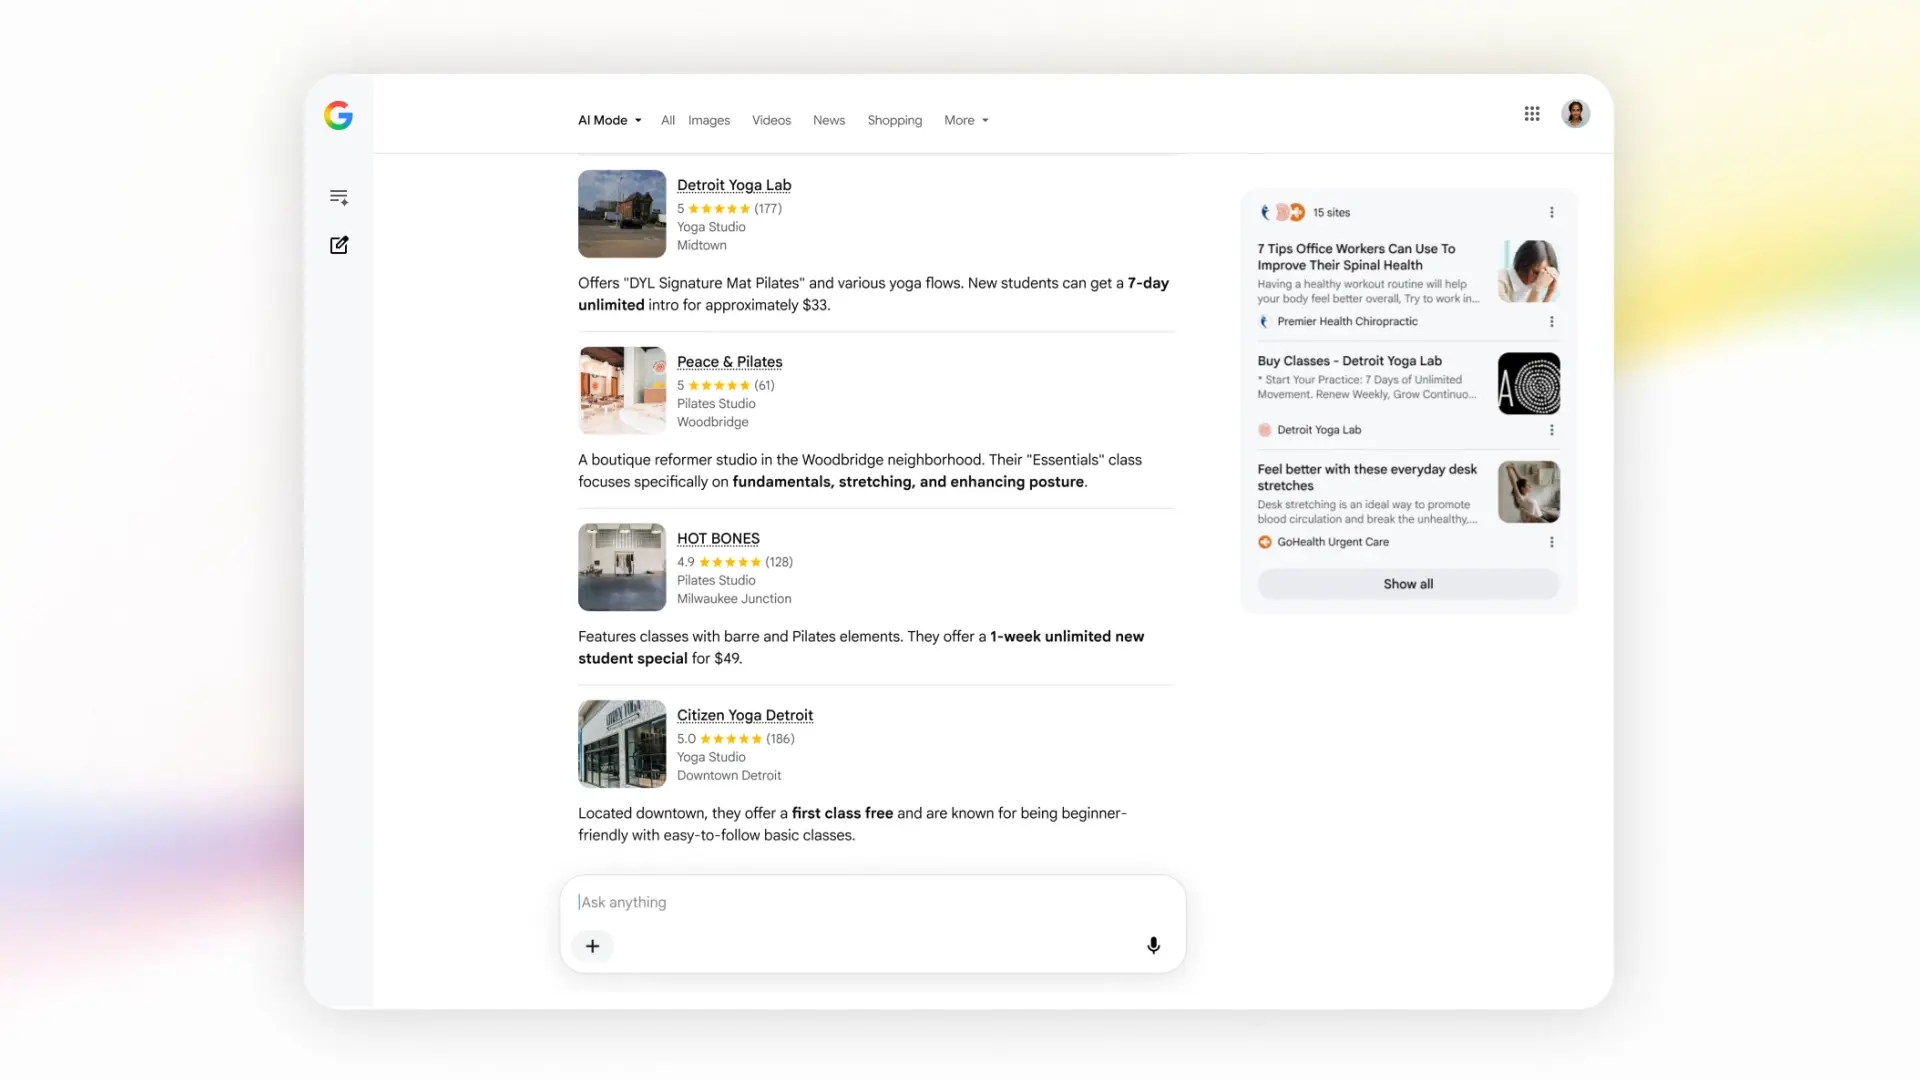Click the spinal health article thumbnail
Viewport: 1920px width, 1080px height.
(x=1529, y=271)
